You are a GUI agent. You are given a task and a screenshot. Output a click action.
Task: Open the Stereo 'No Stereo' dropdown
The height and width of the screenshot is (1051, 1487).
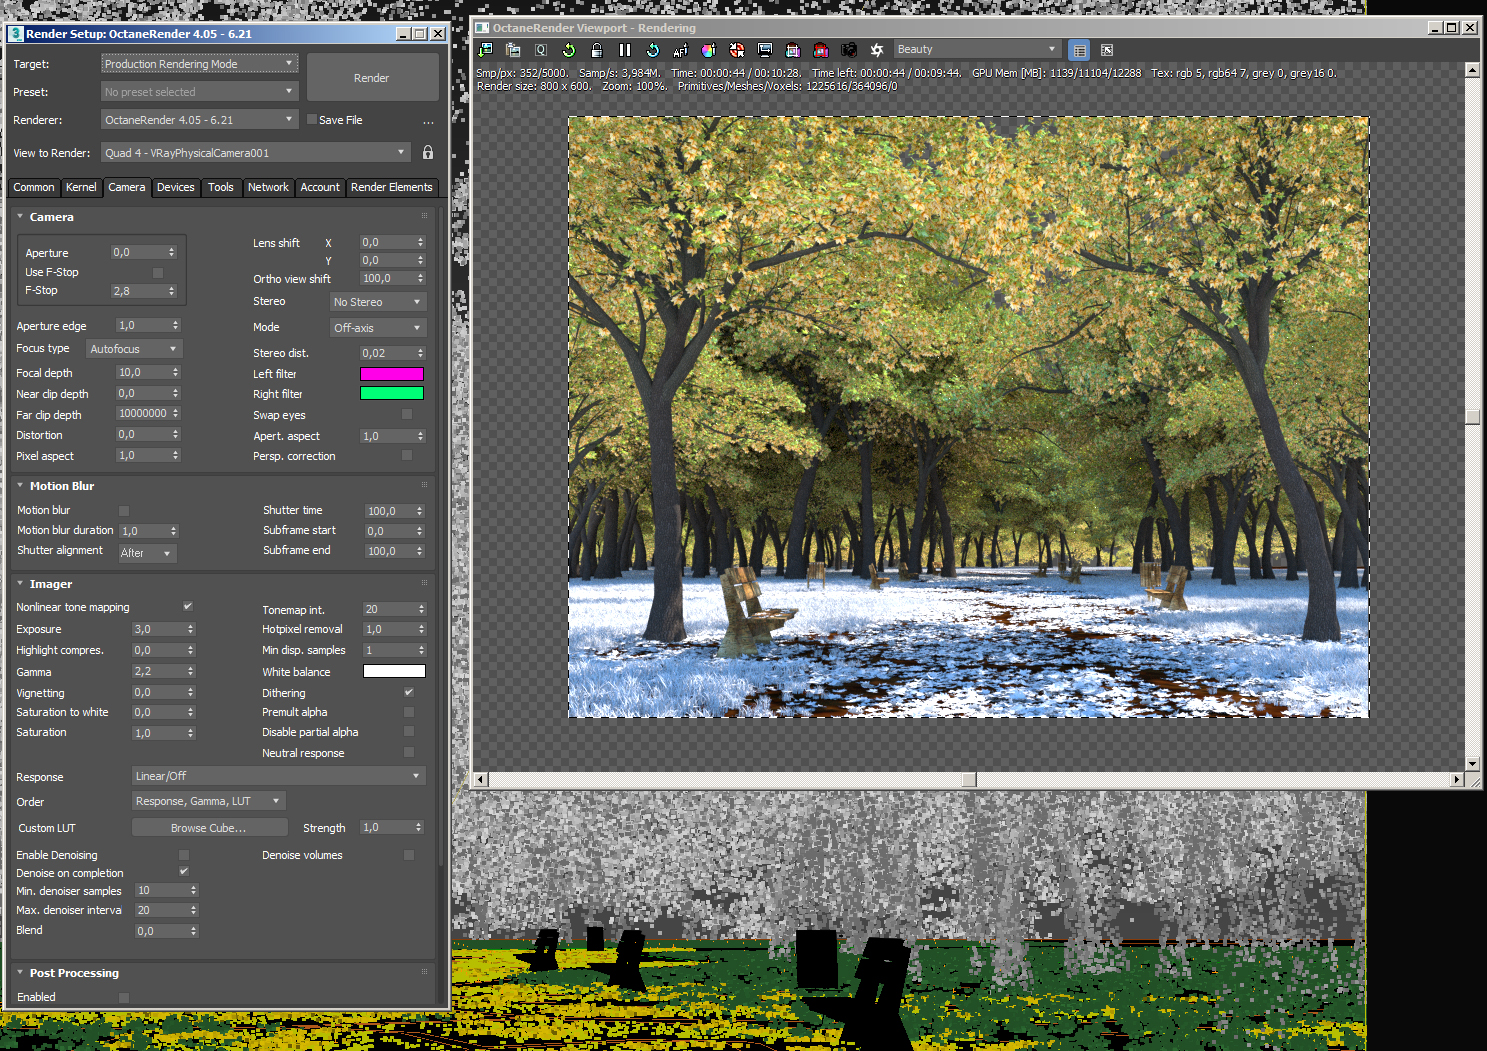point(378,302)
